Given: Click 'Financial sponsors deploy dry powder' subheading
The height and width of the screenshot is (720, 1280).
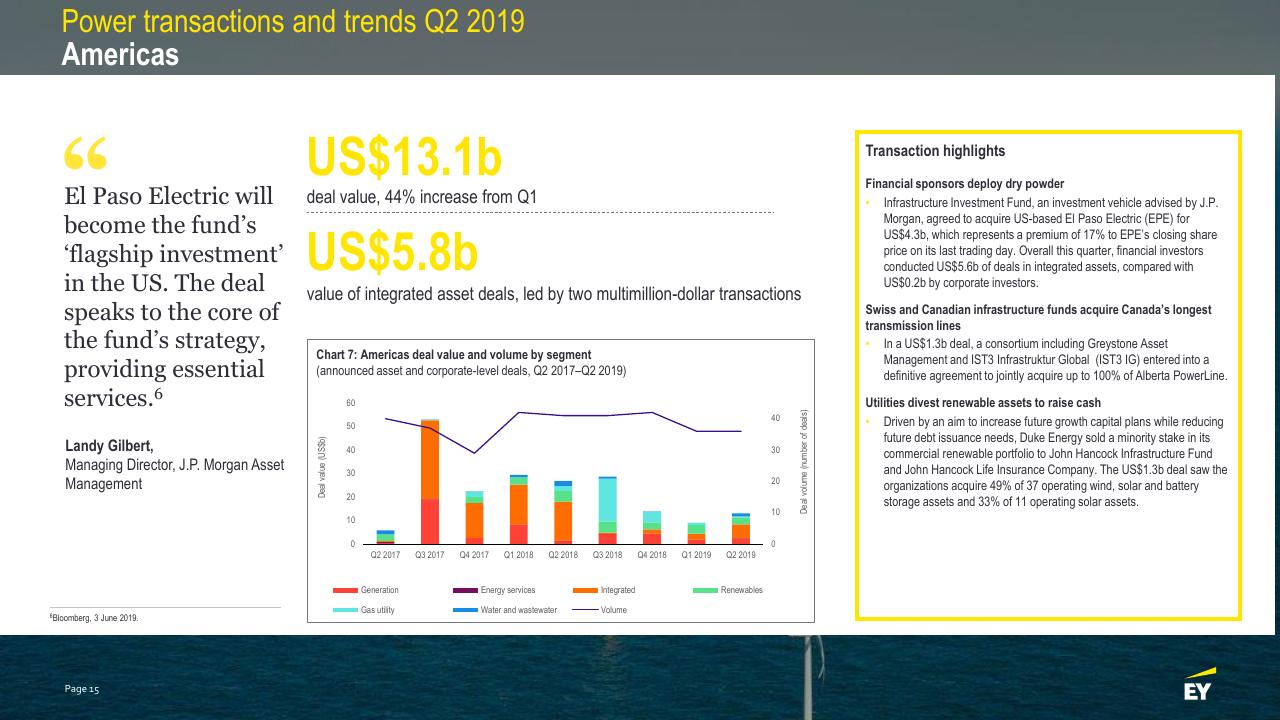Looking at the screenshot, I should click(x=964, y=184).
